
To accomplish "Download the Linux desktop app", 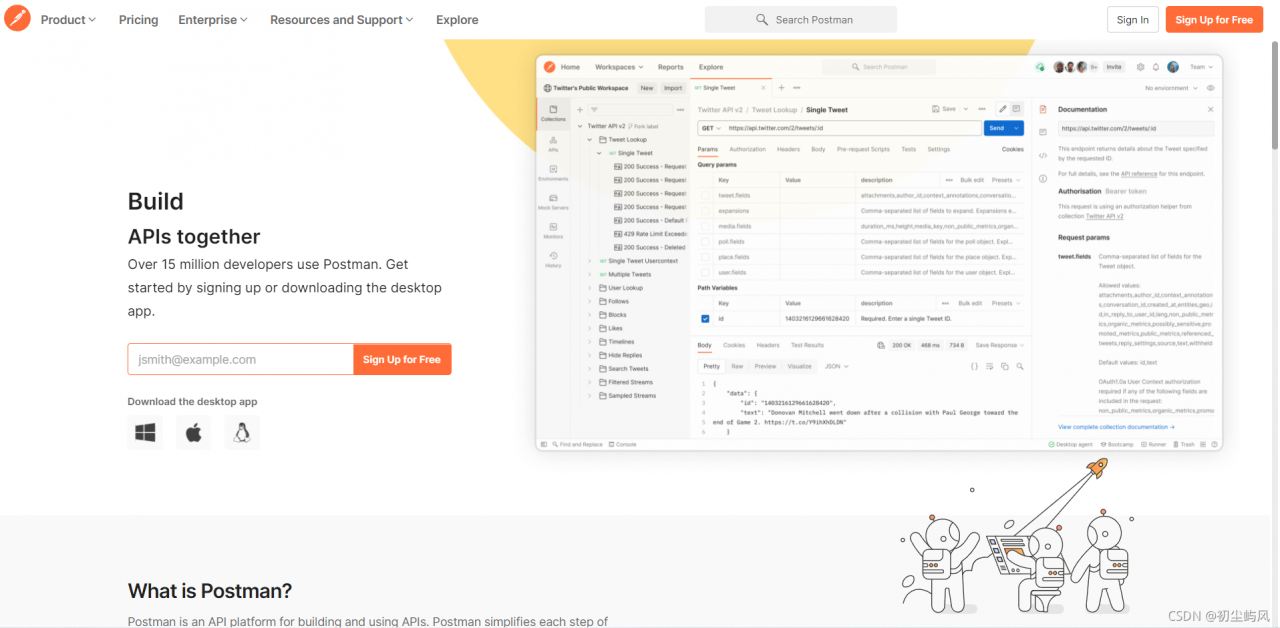I will coord(242,433).
